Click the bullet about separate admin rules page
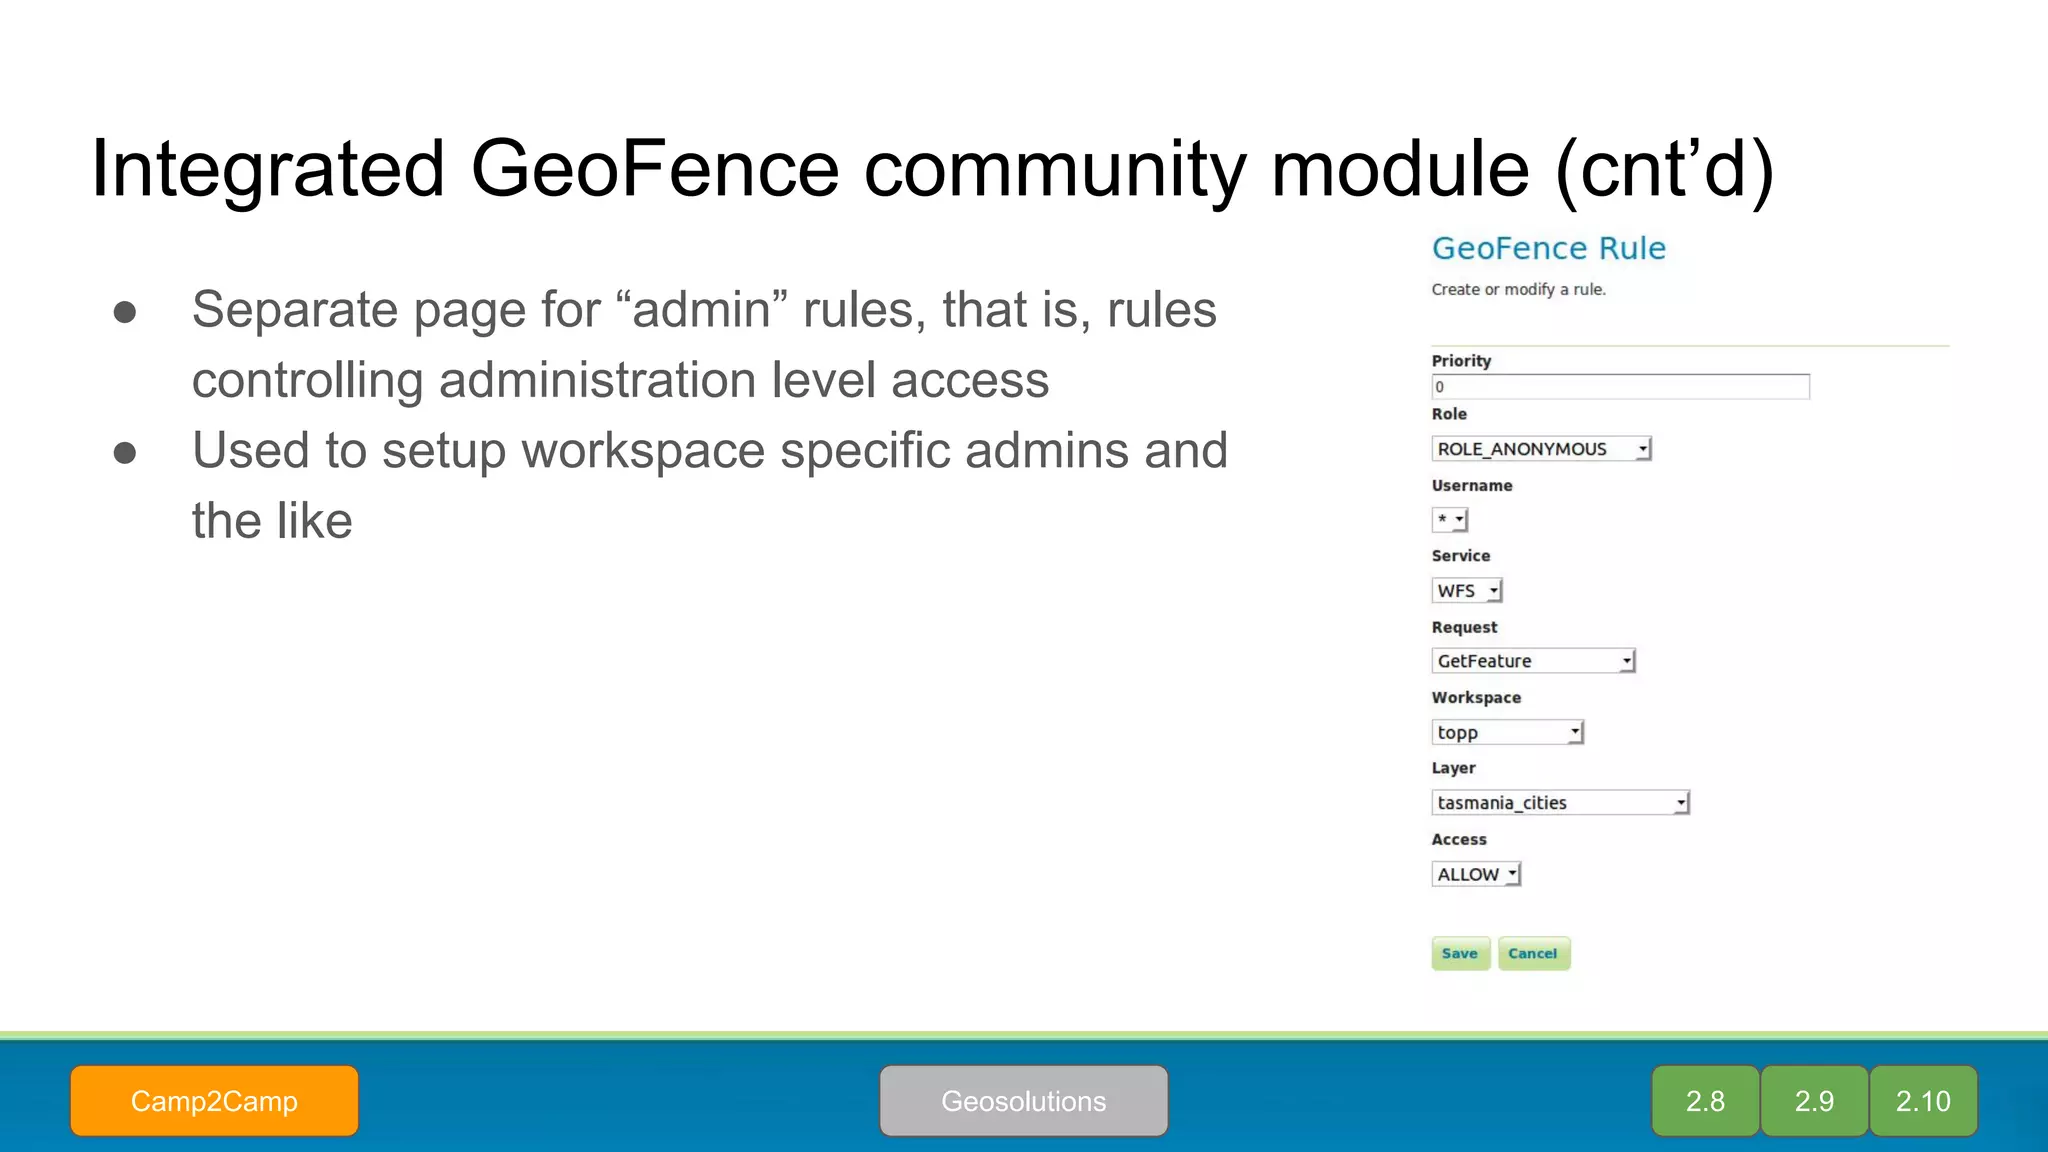 704,344
